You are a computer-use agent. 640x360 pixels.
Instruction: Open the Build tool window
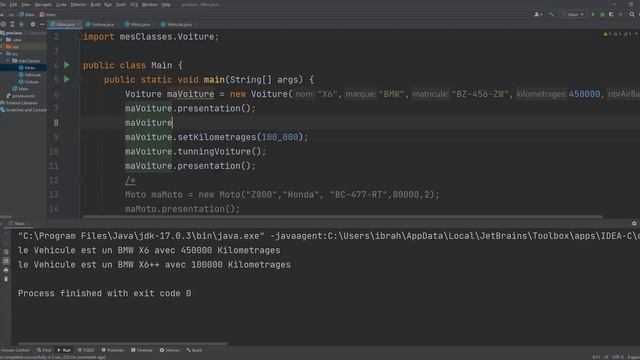(194, 350)
